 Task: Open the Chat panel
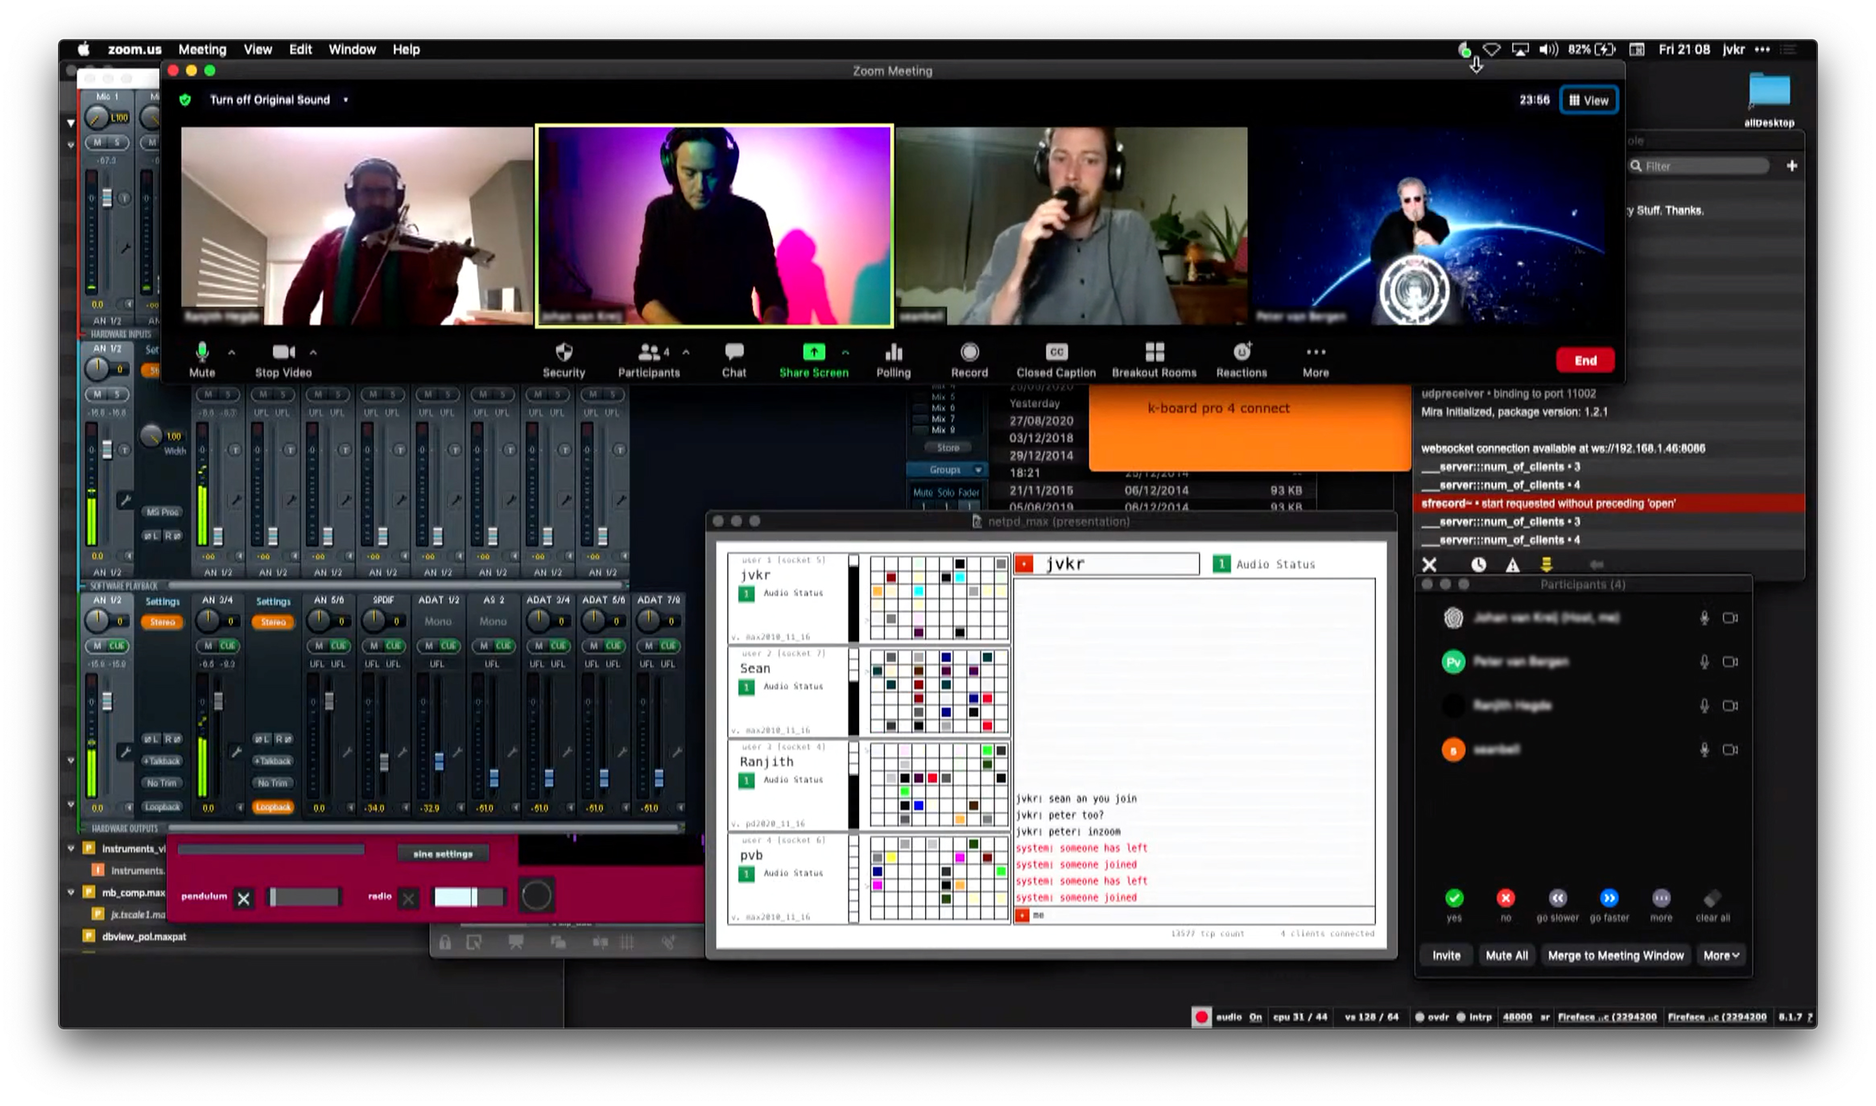pyautogui.click(x=734, y=353)
